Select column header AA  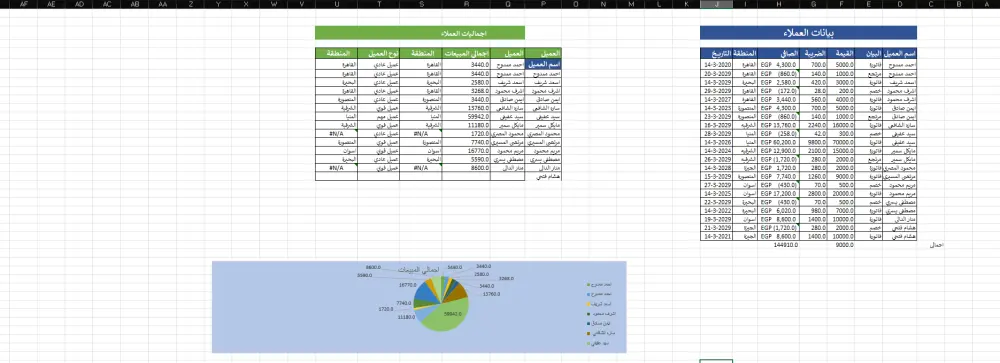(x=163, y=4)
